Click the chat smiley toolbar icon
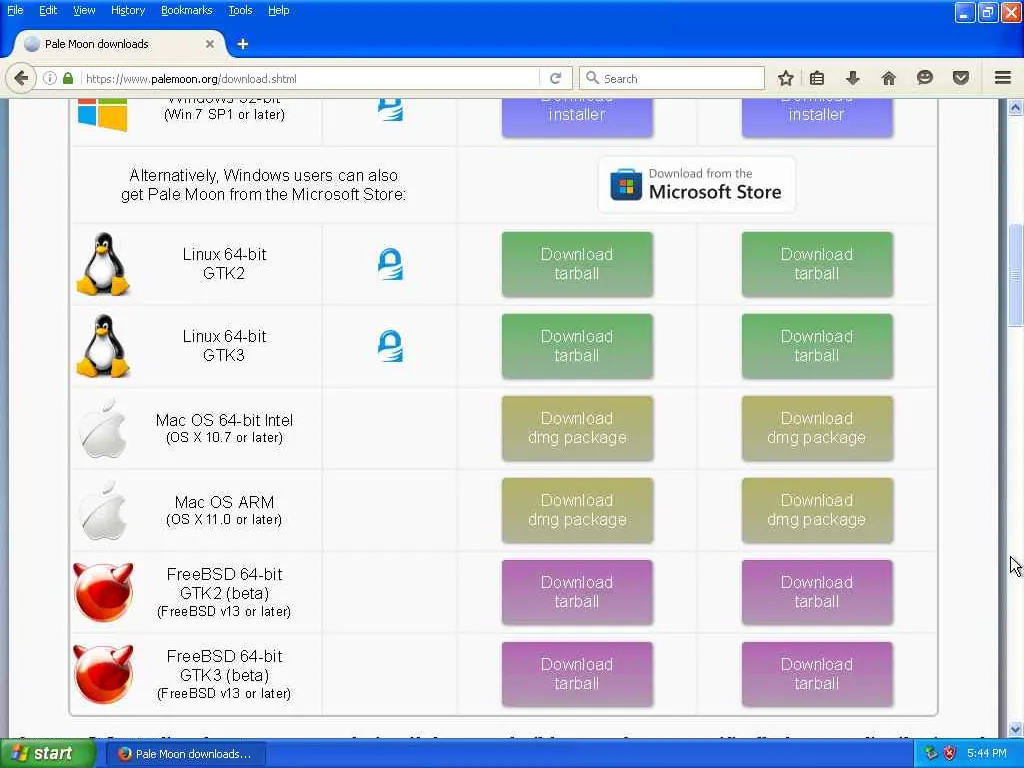This screenshot has height=768, width=1024. (925, 78)
